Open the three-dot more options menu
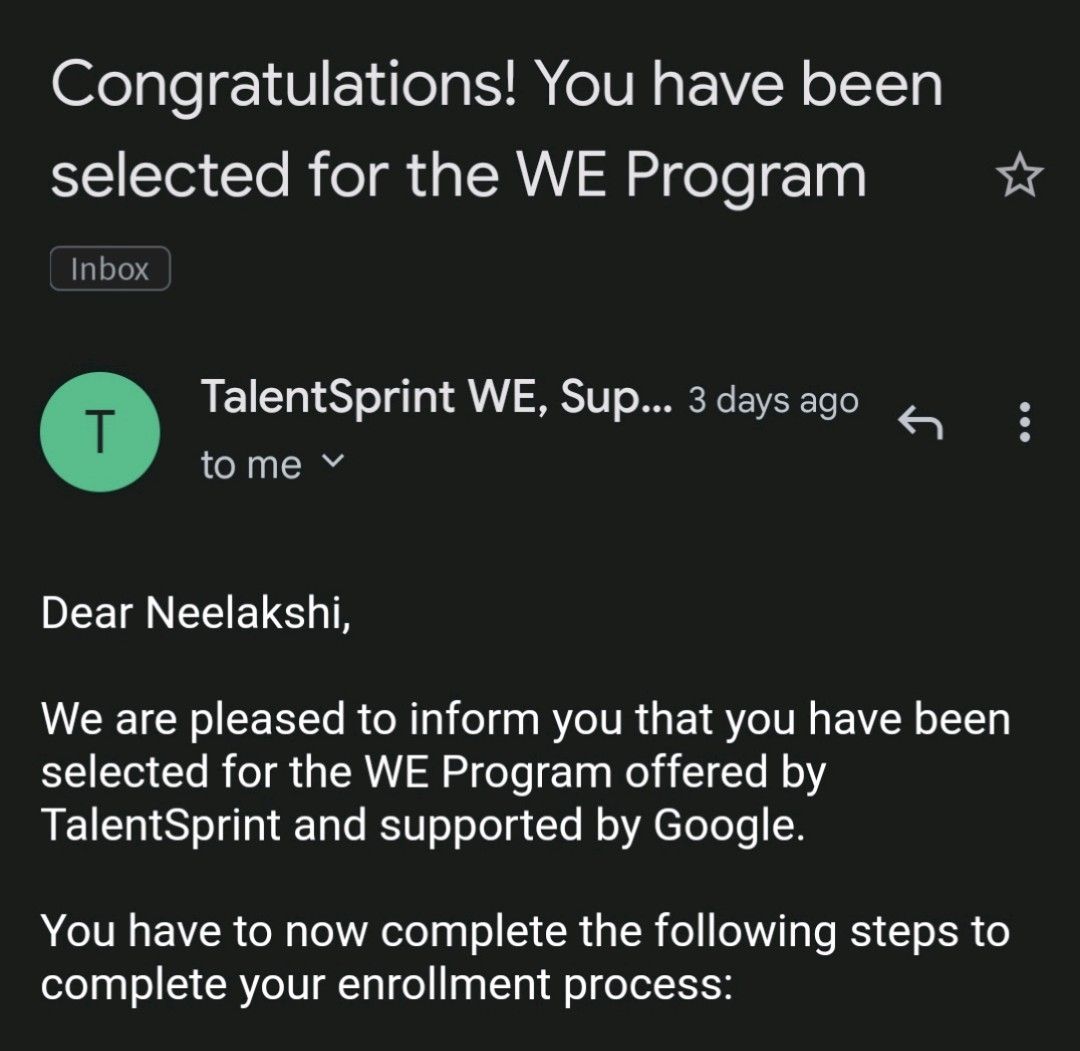The width and height of the screenshot is (1080, 1051). [x=1025, y=422]
